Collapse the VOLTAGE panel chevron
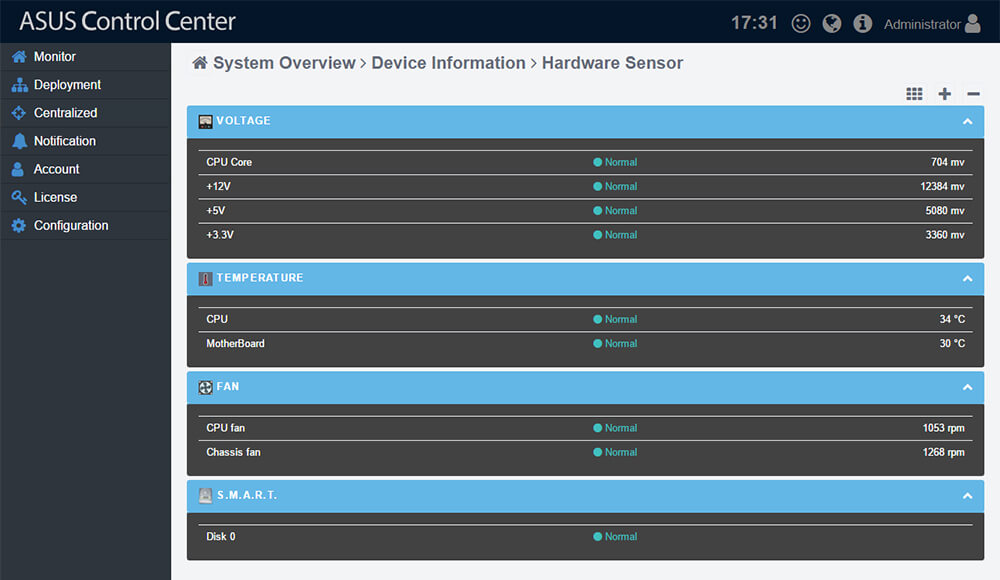 [967, 120]
